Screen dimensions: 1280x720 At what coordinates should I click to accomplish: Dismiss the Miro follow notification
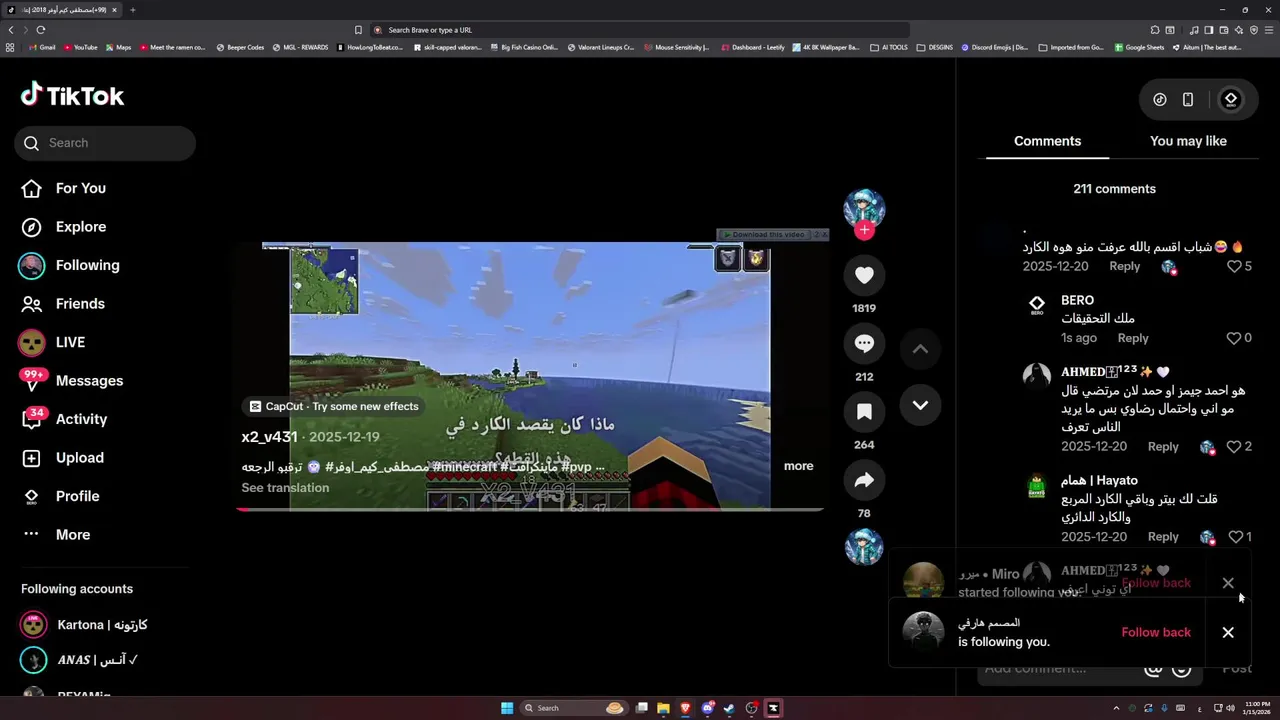tap(1228, 583)
